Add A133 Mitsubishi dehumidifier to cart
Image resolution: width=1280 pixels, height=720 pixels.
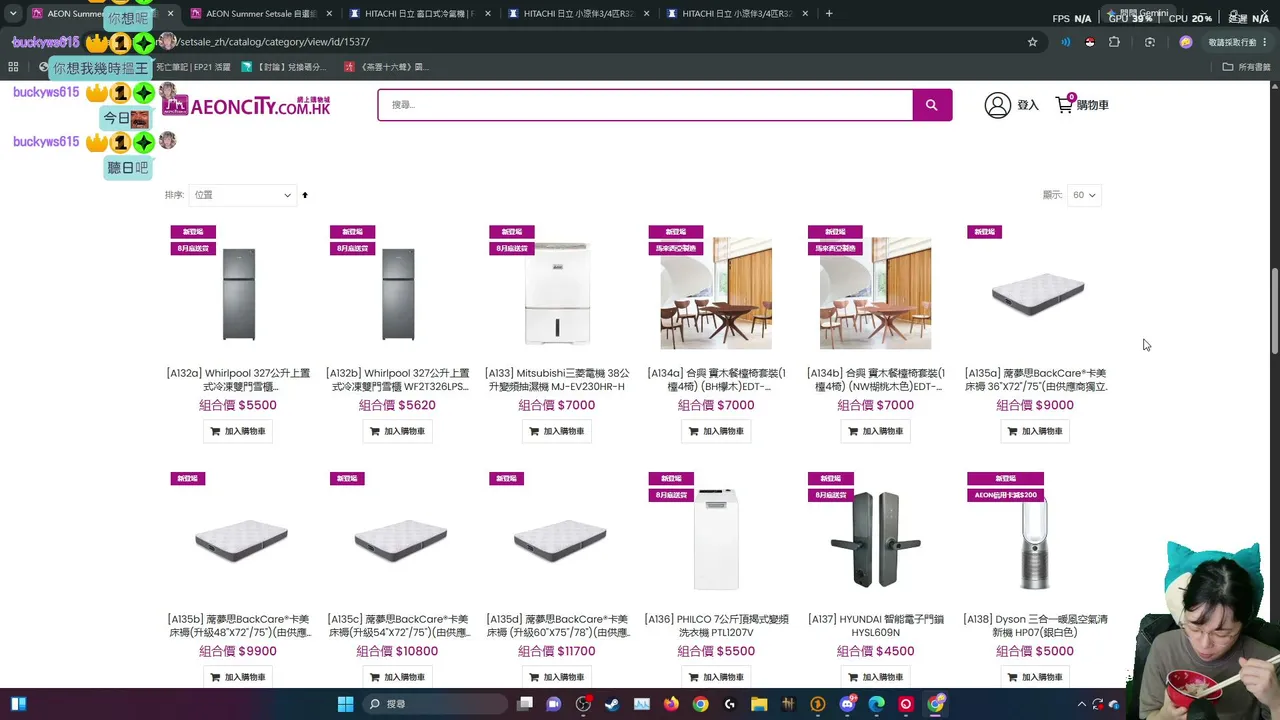(x=557, y=431)
